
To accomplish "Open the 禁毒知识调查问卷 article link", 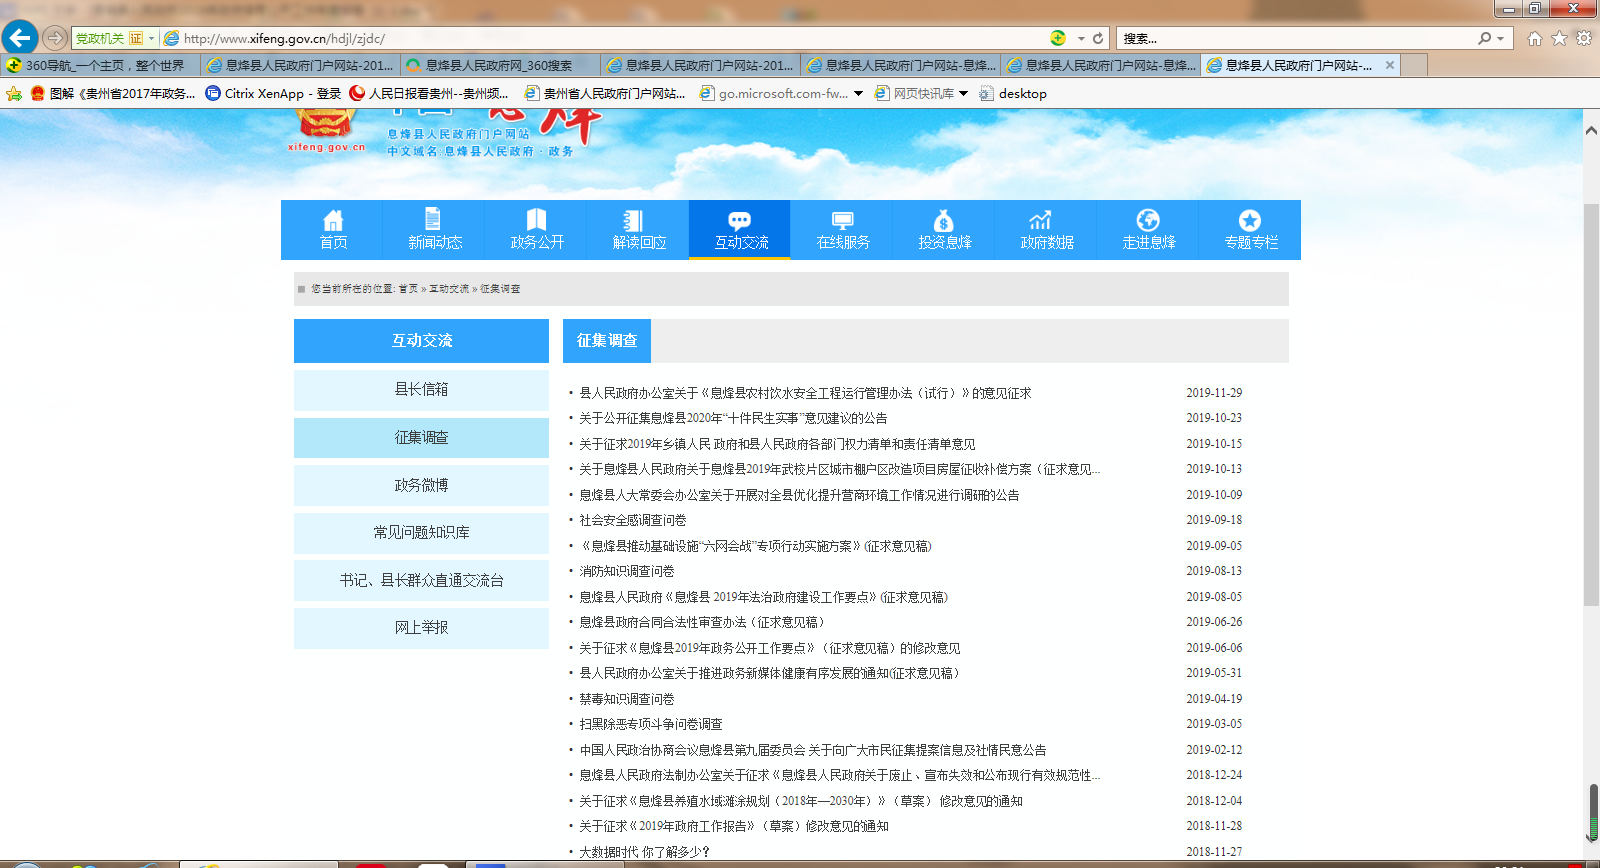I will pos(627,699).
